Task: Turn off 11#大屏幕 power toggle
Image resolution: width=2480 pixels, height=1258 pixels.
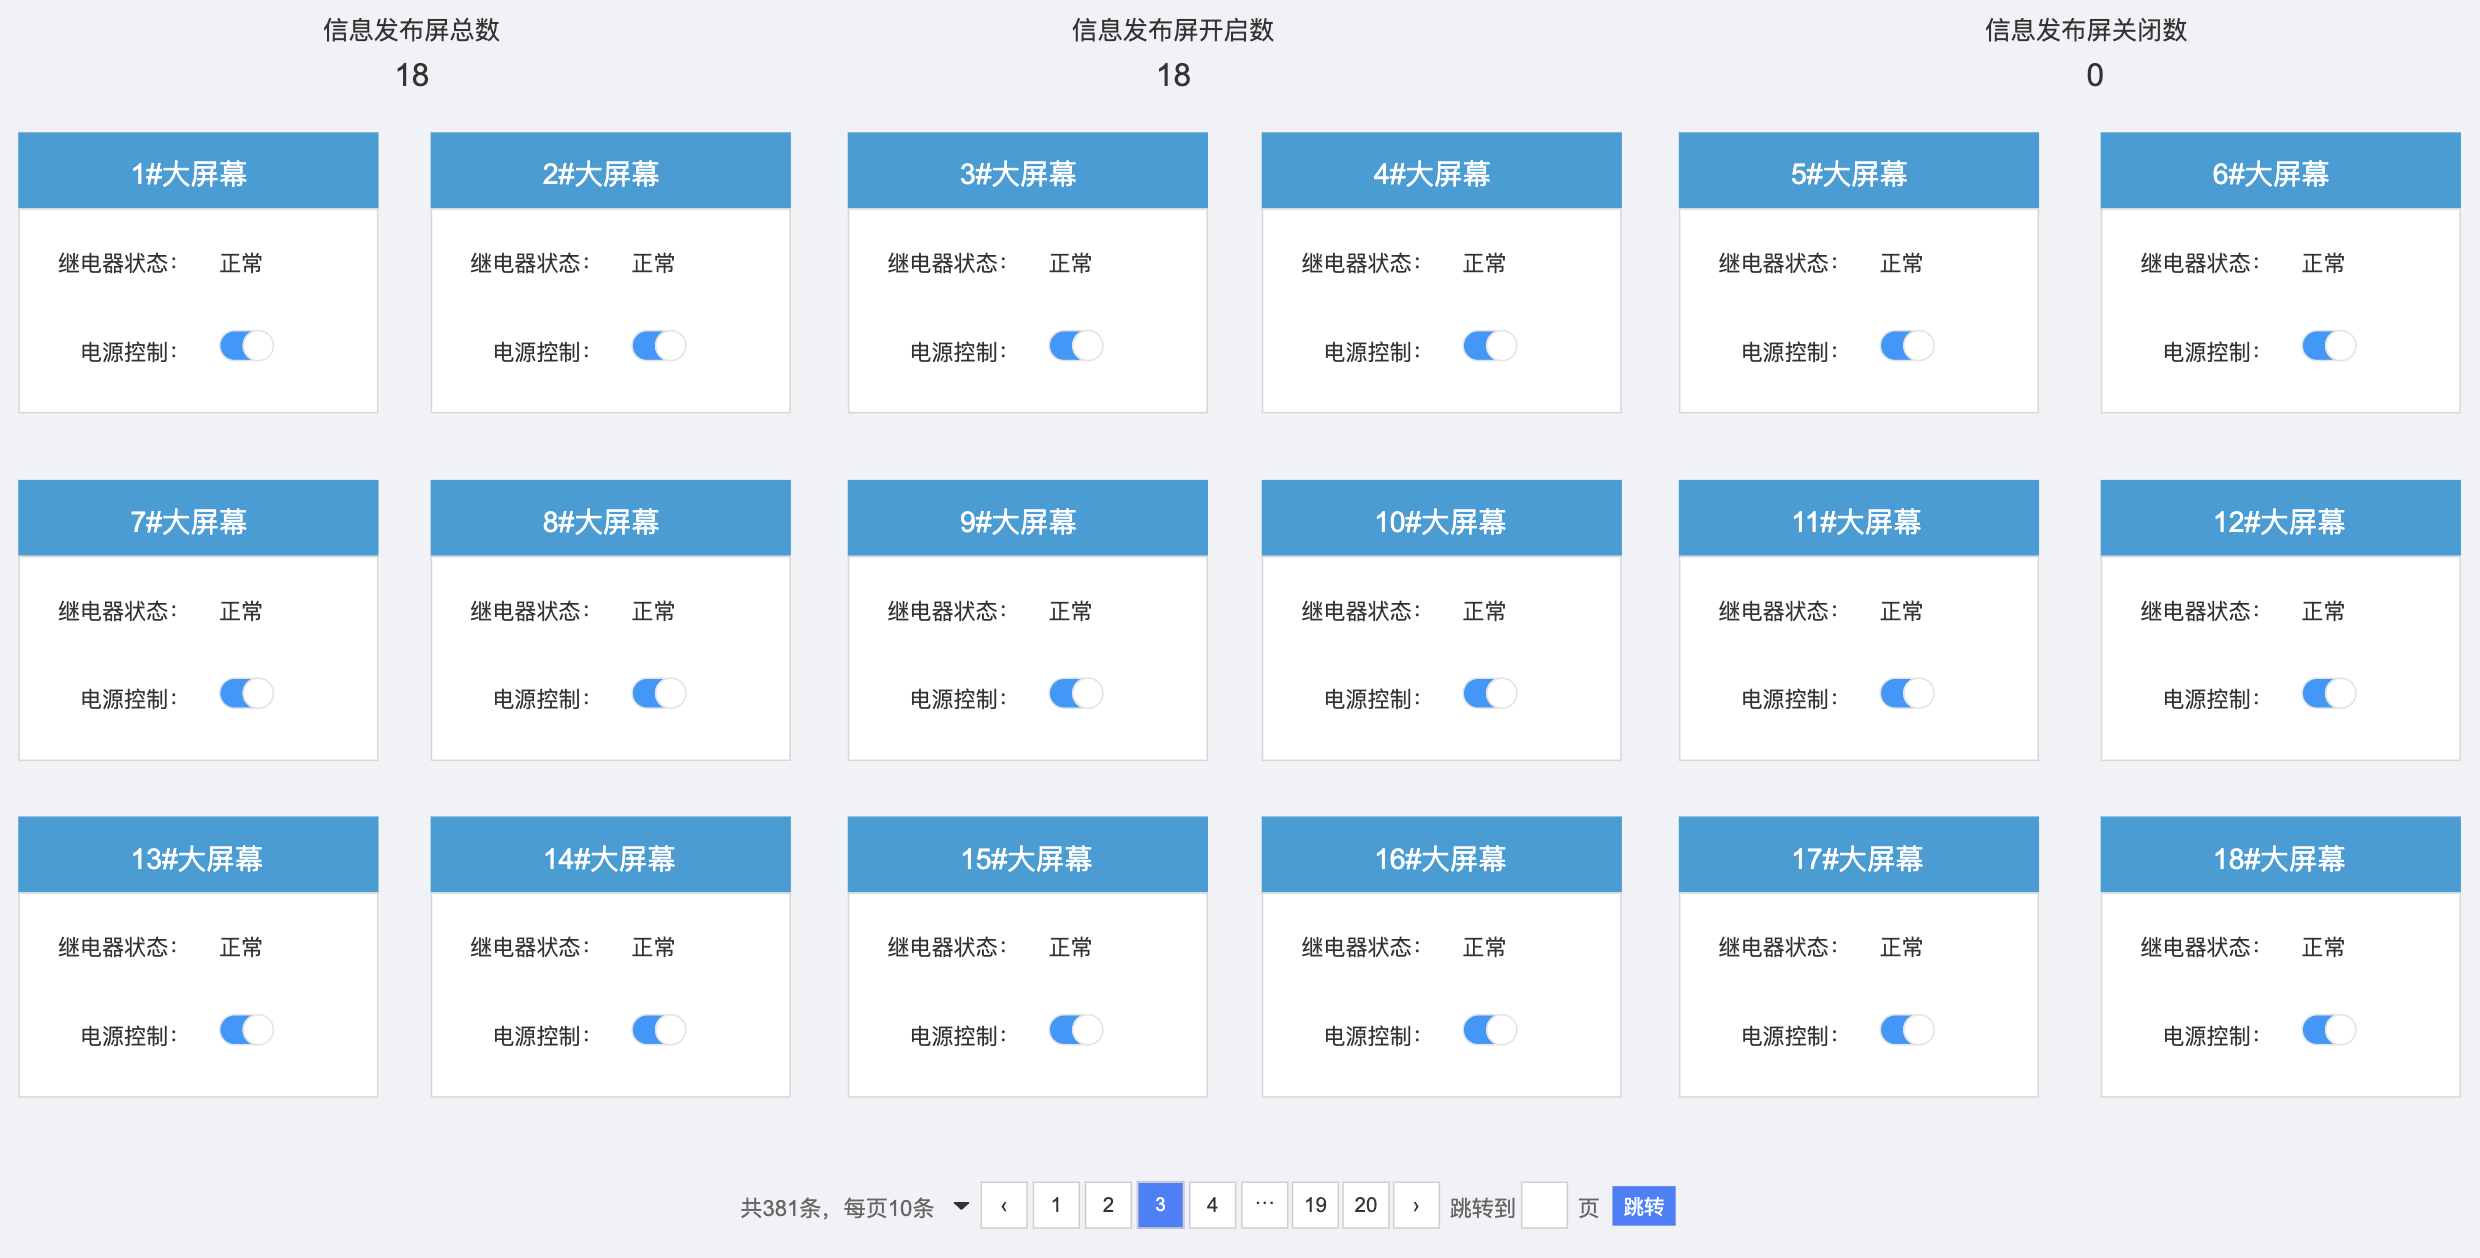Action: click(1907, 693)
